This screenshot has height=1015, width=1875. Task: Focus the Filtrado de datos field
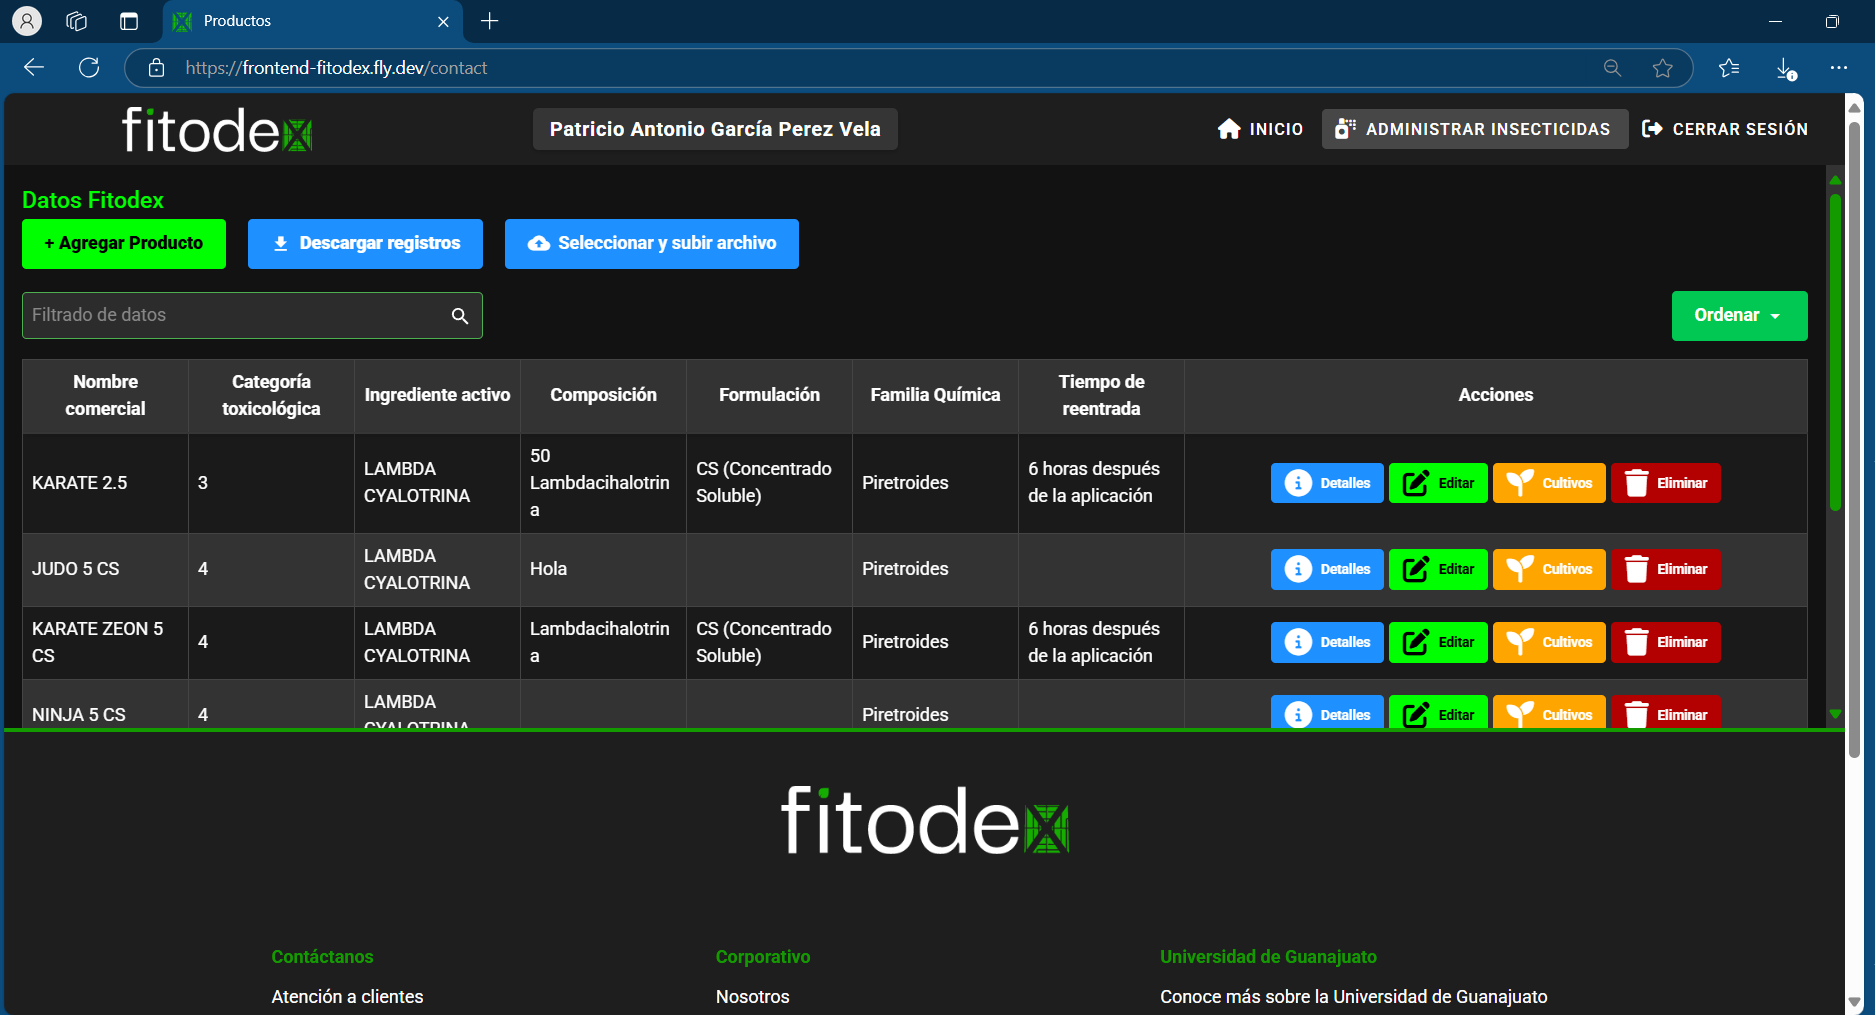[x=252, y=316]
